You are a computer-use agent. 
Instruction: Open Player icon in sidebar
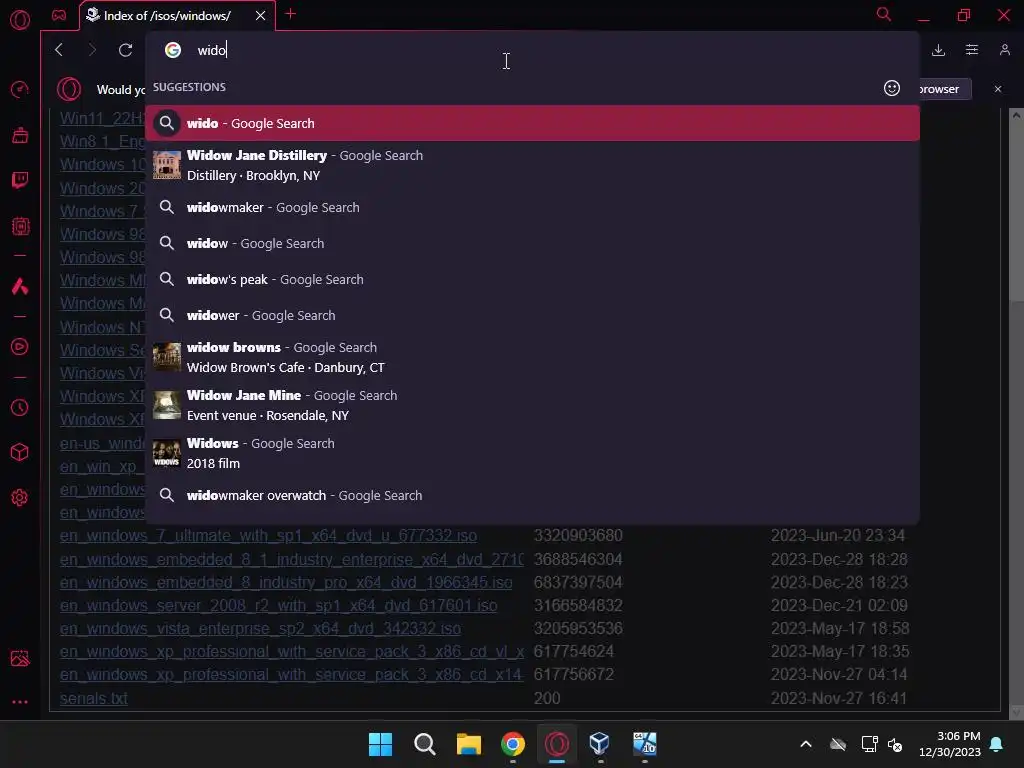coord(20,347)
